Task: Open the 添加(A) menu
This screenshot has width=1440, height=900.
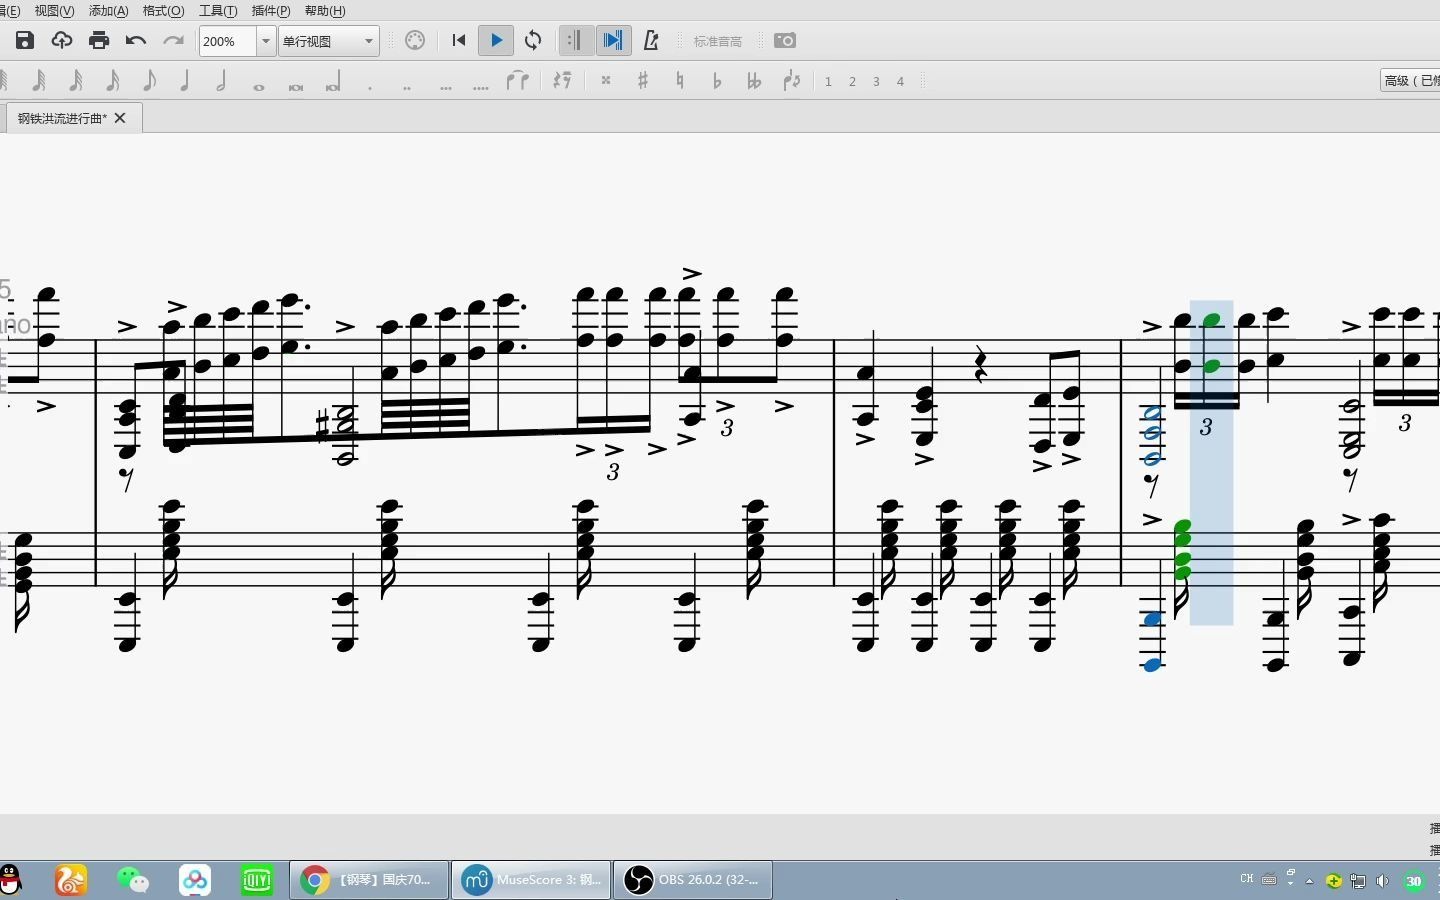Action: pyautogui.click(x=108, y=11)
